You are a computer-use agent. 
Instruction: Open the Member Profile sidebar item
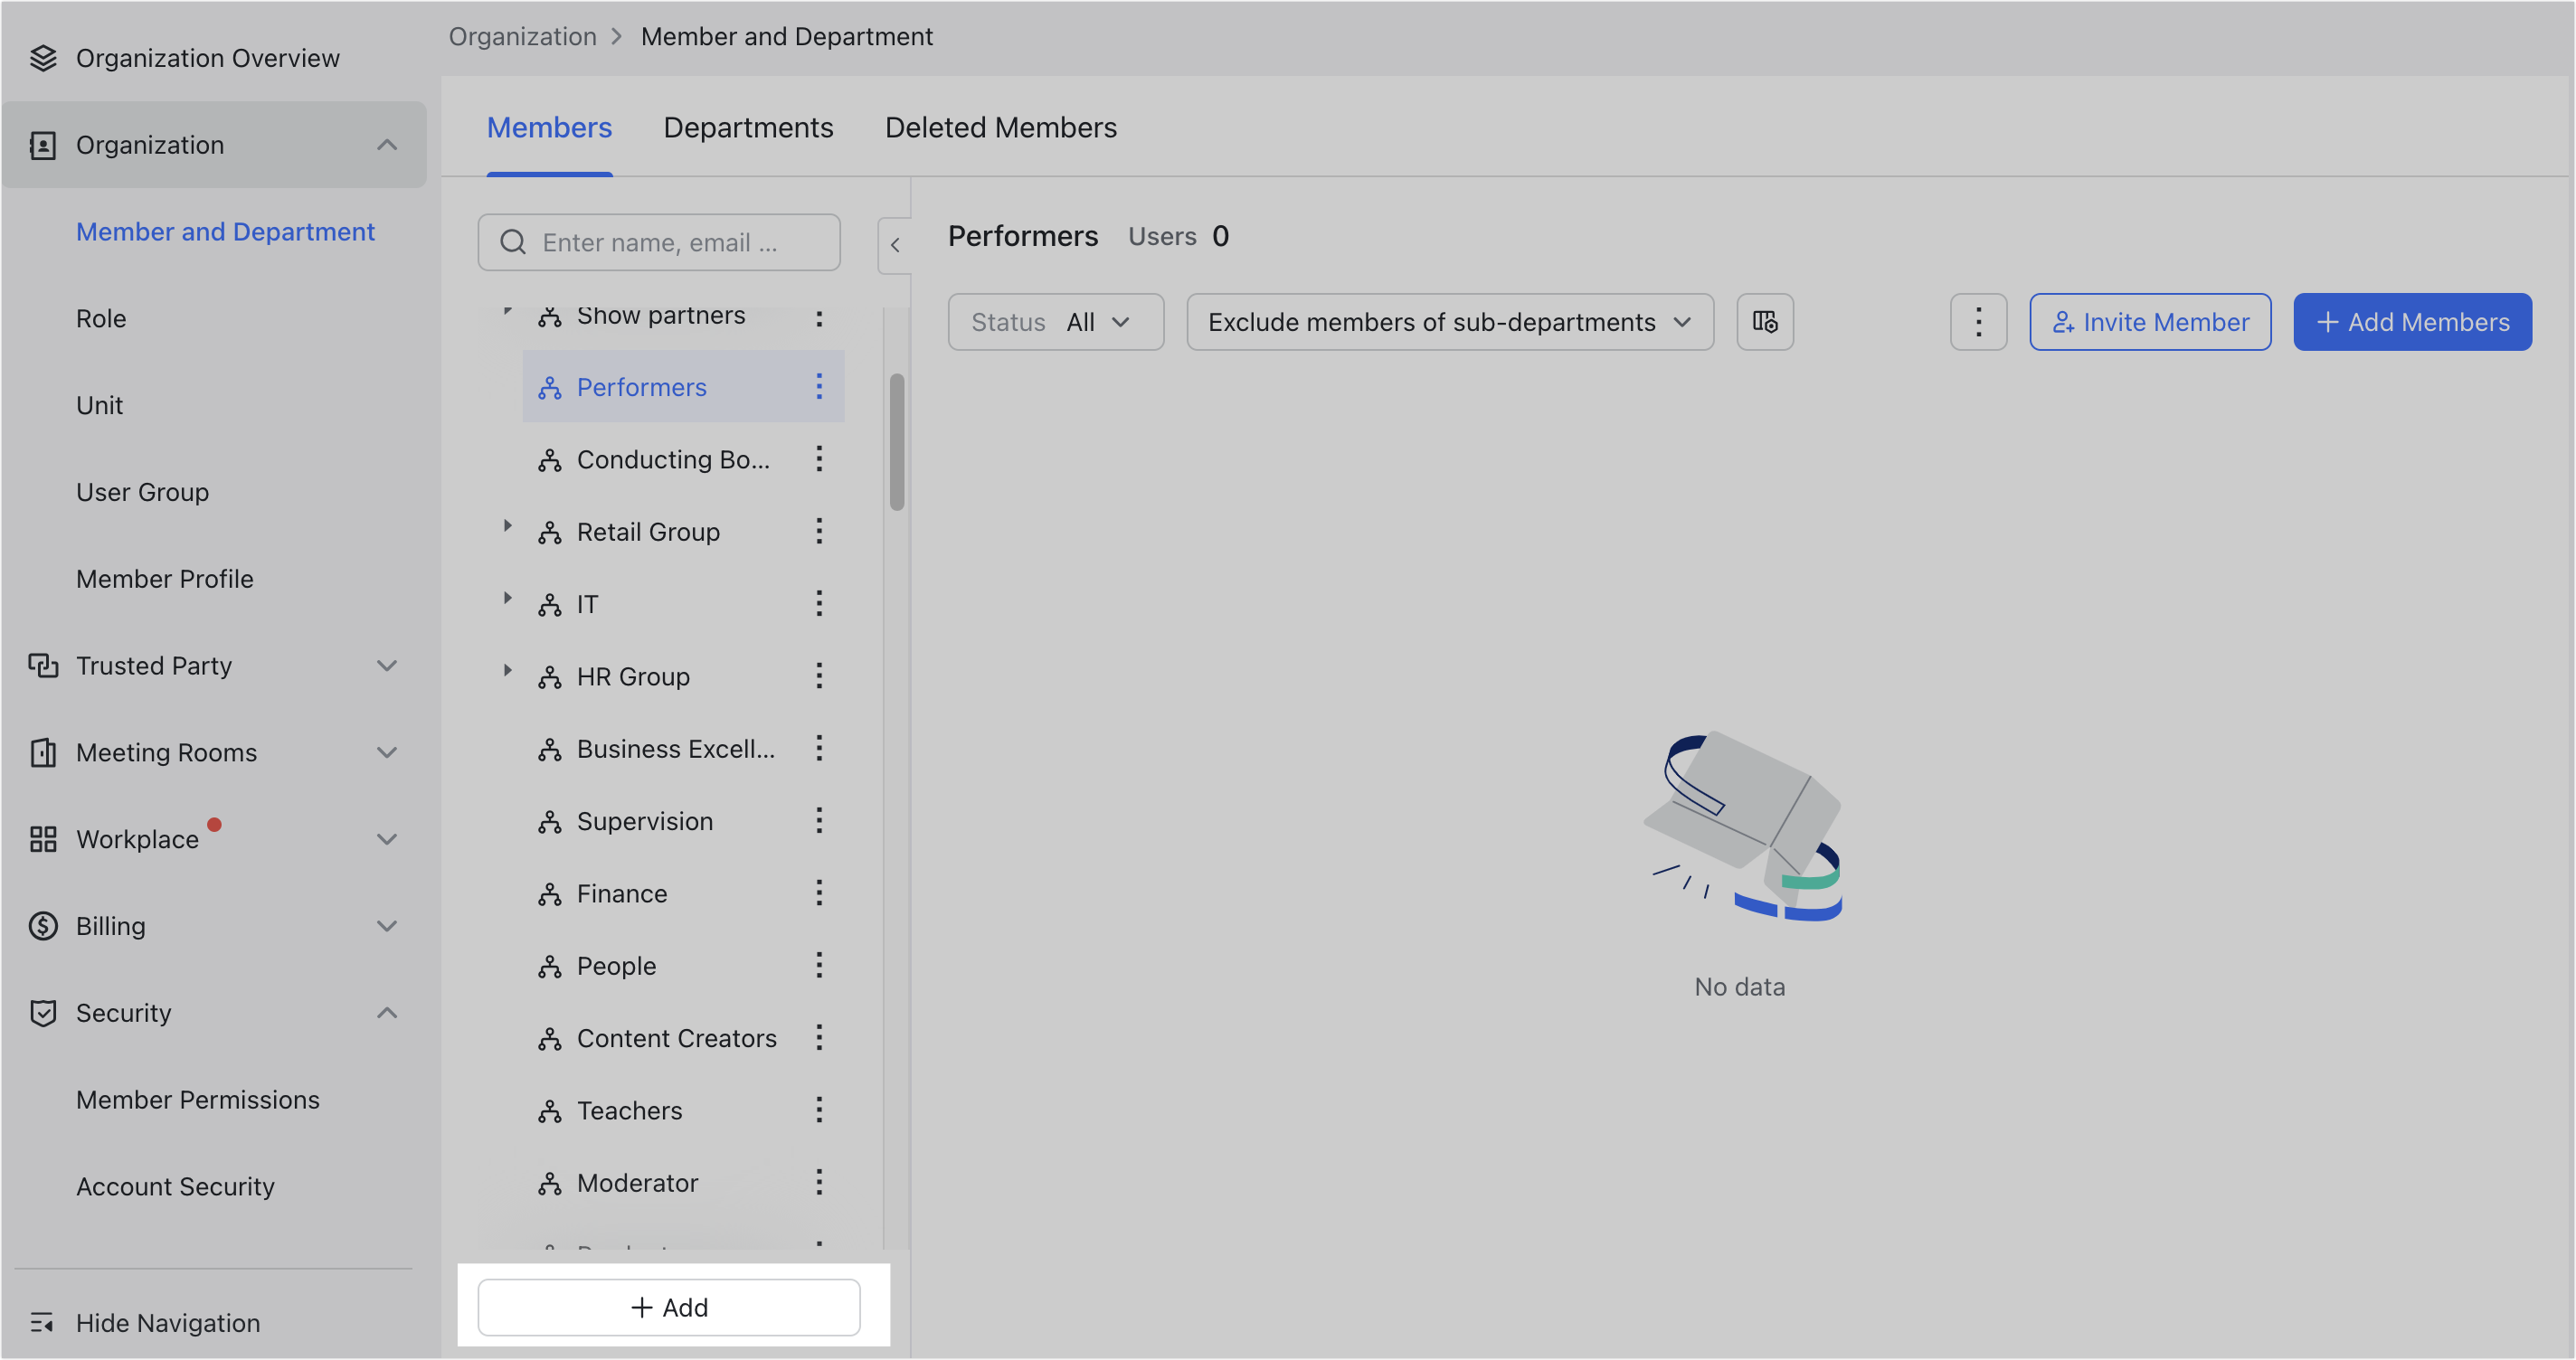click(165, 579)
